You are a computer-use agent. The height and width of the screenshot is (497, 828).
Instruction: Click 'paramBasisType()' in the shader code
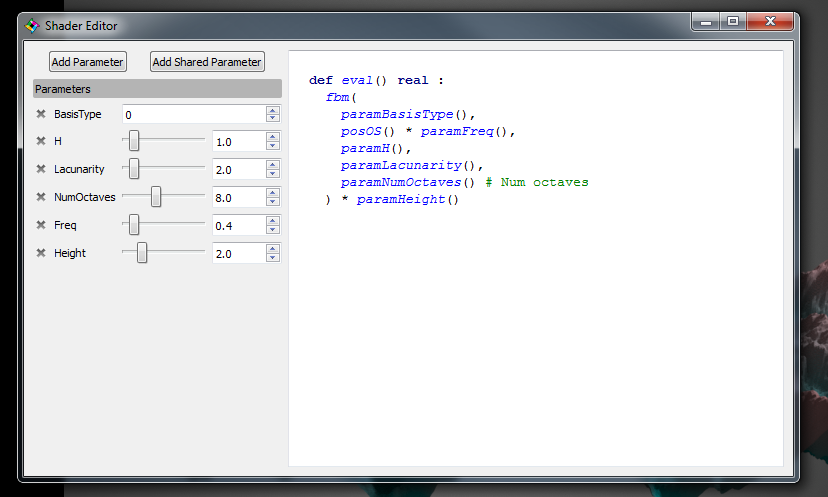(404, 114)
